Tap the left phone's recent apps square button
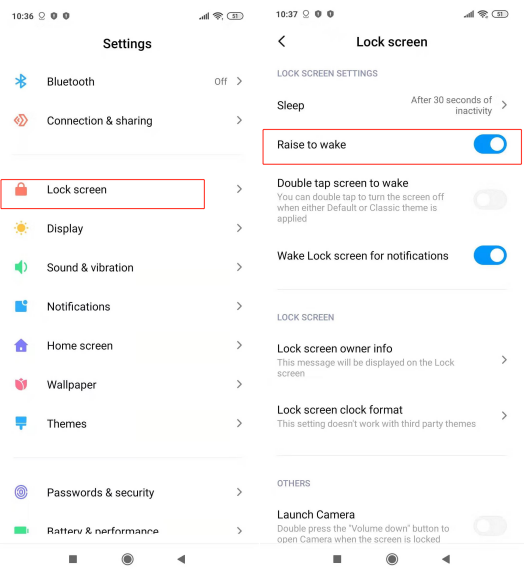524x588 pixels. [73, 559]
